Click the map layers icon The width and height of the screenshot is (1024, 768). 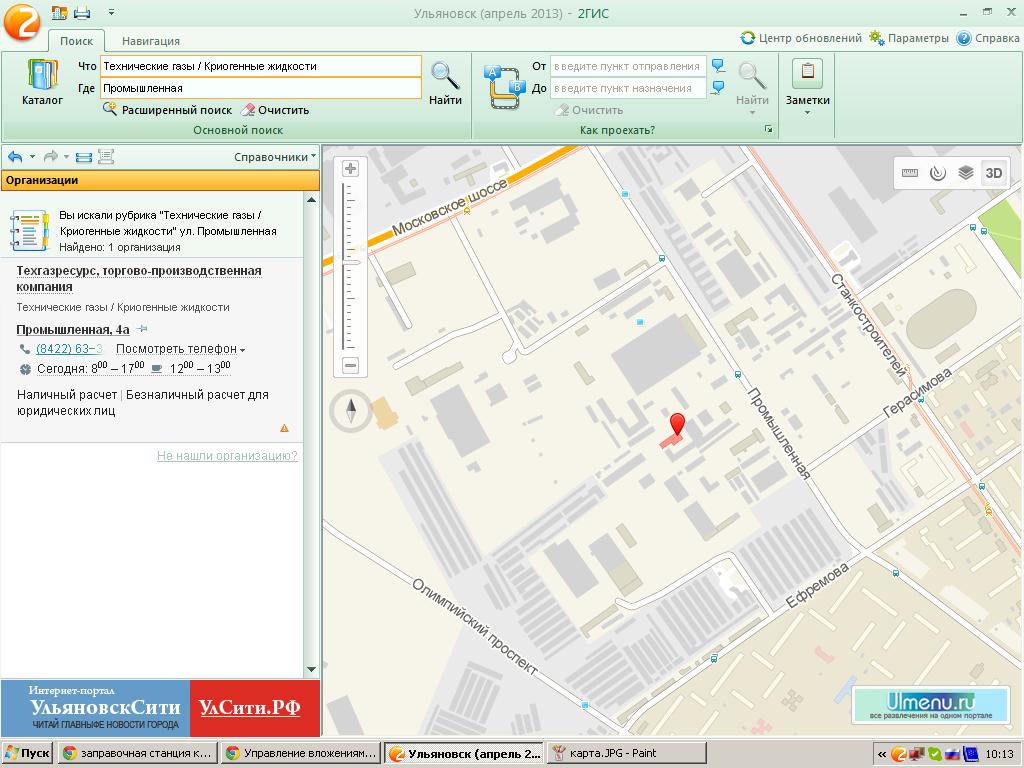(965, 172)
